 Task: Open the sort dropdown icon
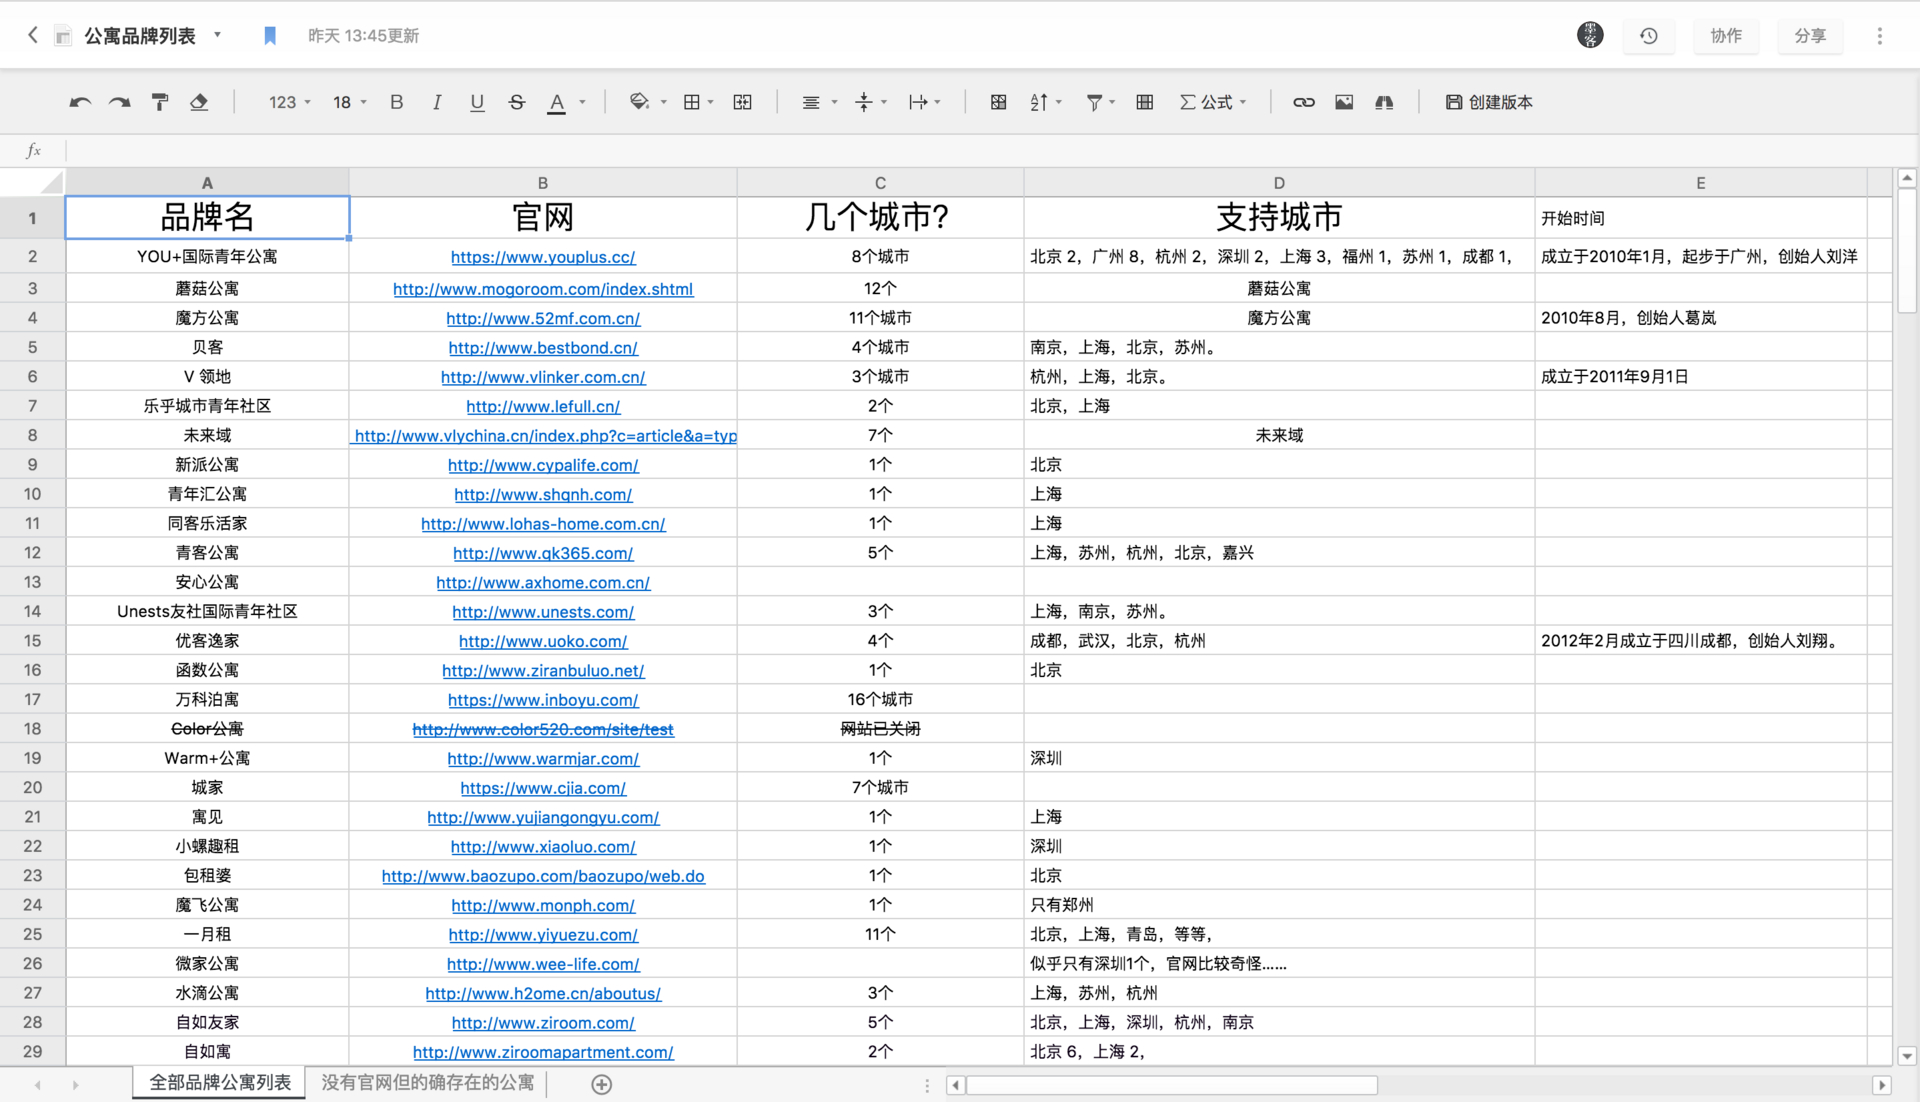(x=1046, y=102)
